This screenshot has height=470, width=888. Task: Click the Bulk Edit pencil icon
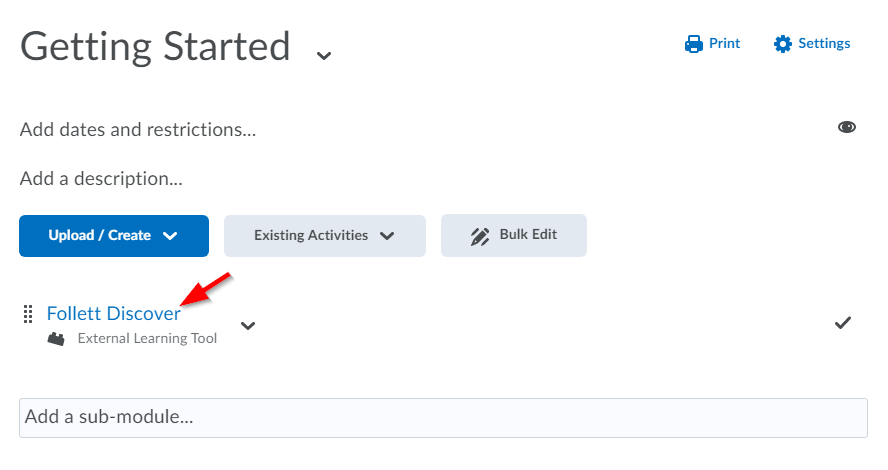(x=480, y=236)
